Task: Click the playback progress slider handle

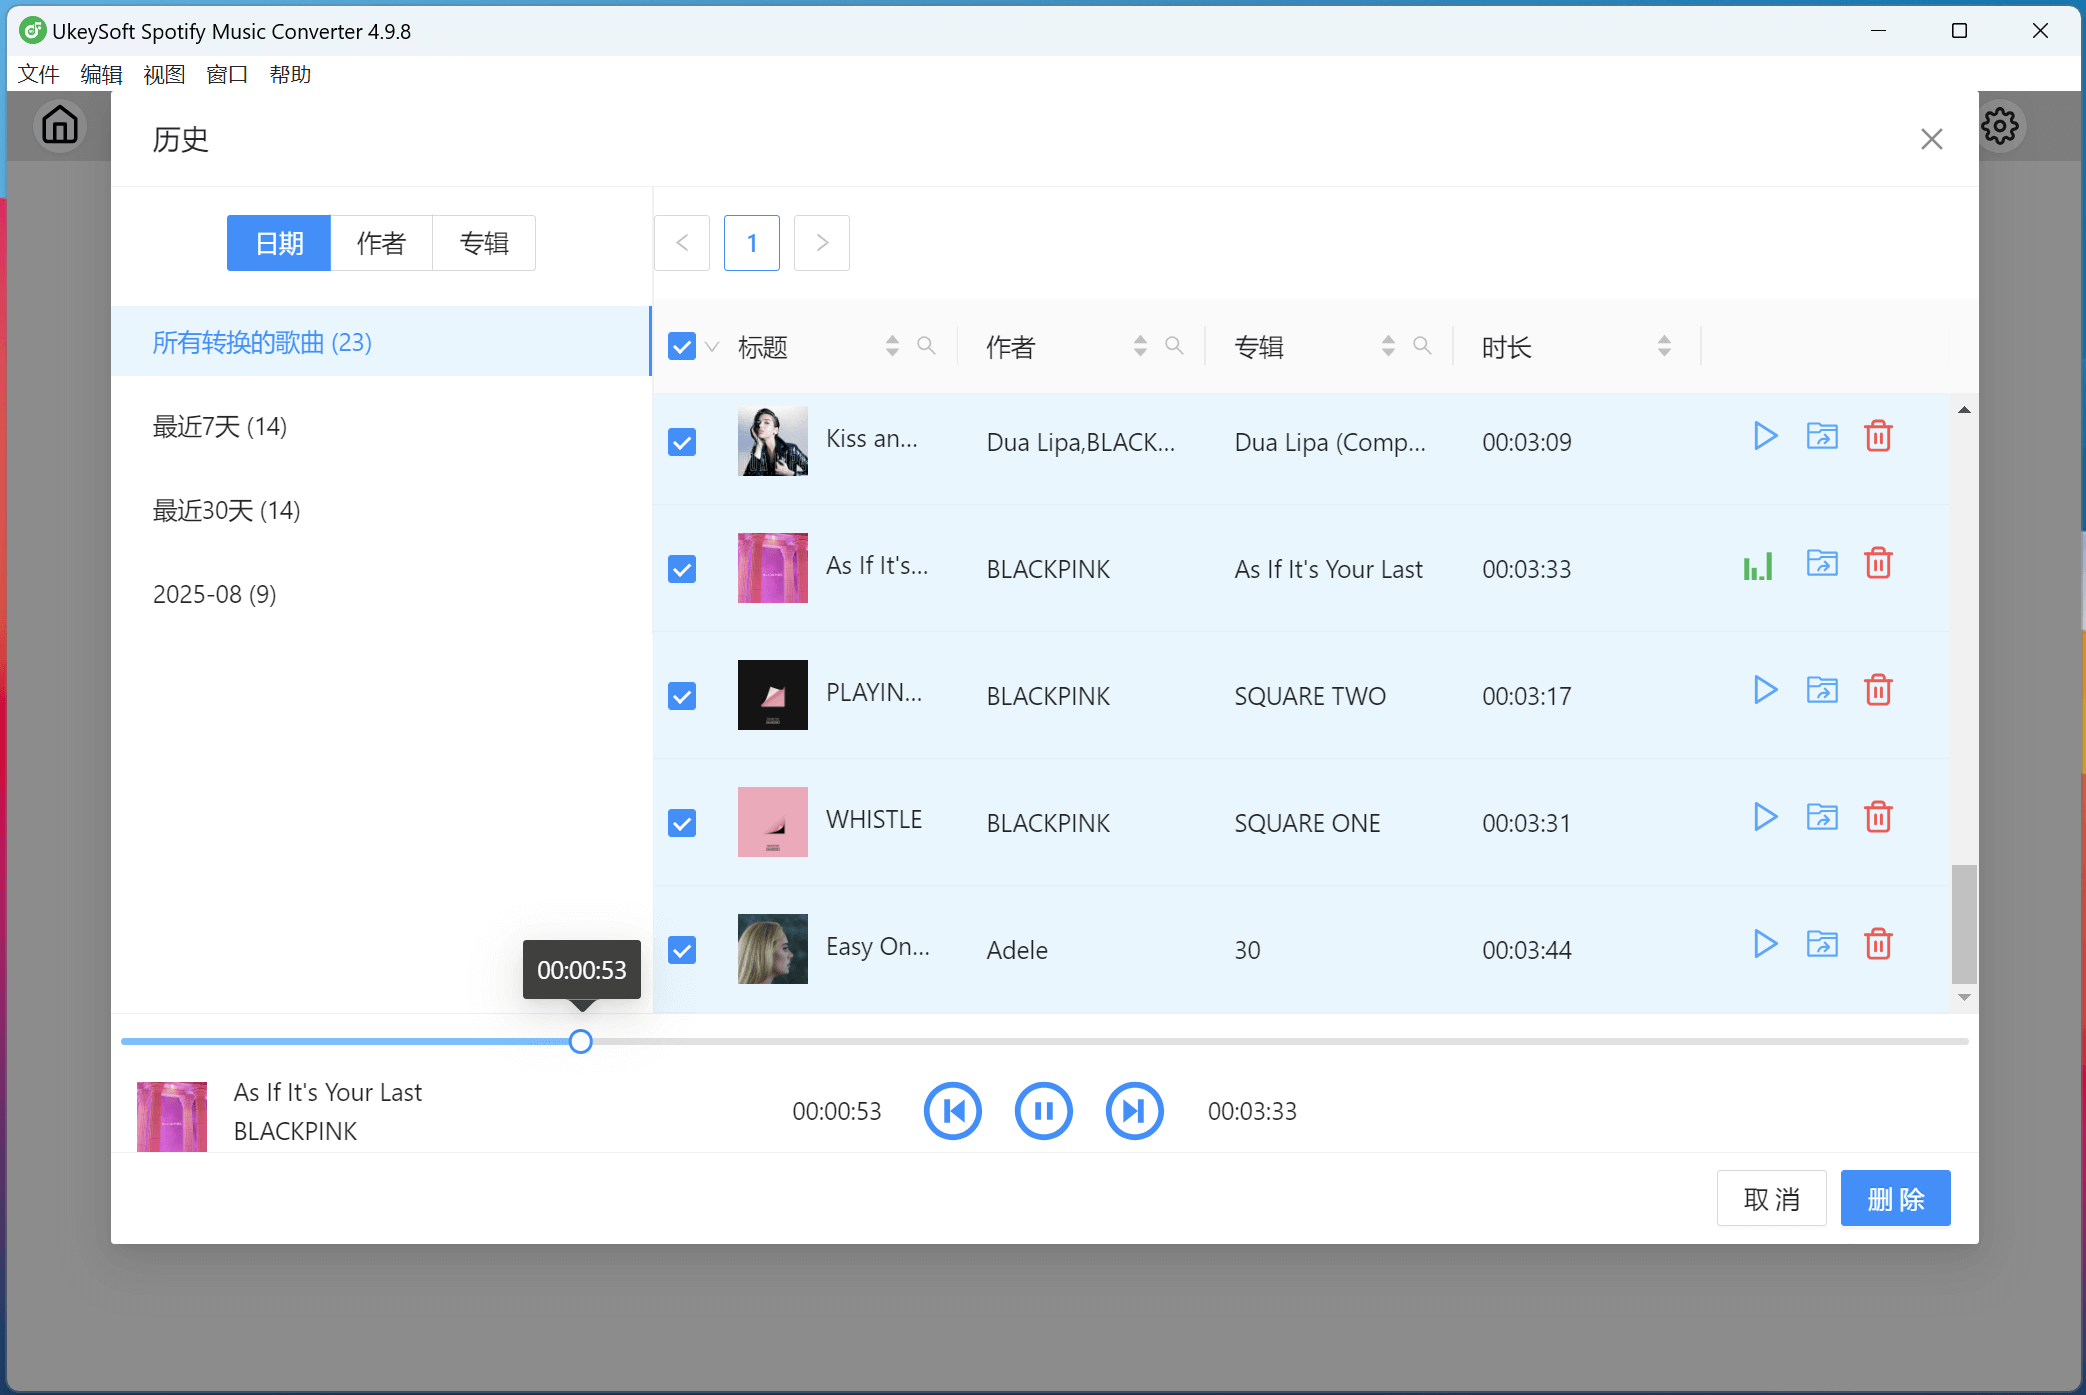Action: pos(581,1042)
